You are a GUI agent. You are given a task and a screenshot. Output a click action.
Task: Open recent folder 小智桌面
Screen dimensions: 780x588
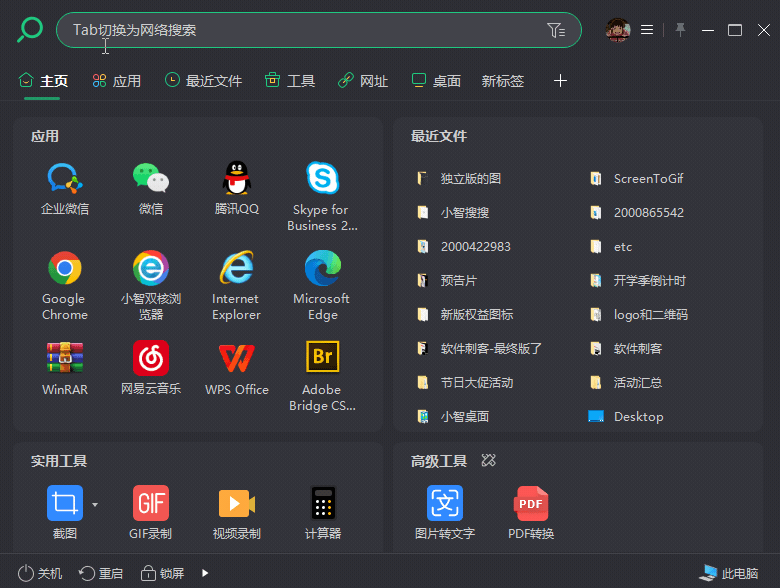(453, 416)
